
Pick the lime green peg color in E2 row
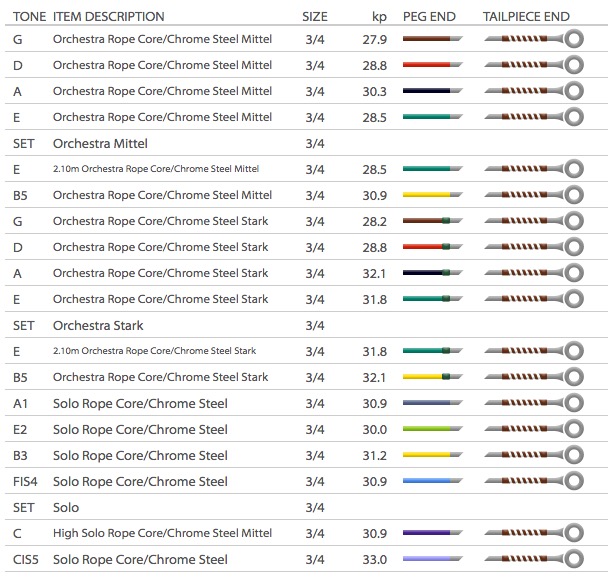[x=432, y=429]
